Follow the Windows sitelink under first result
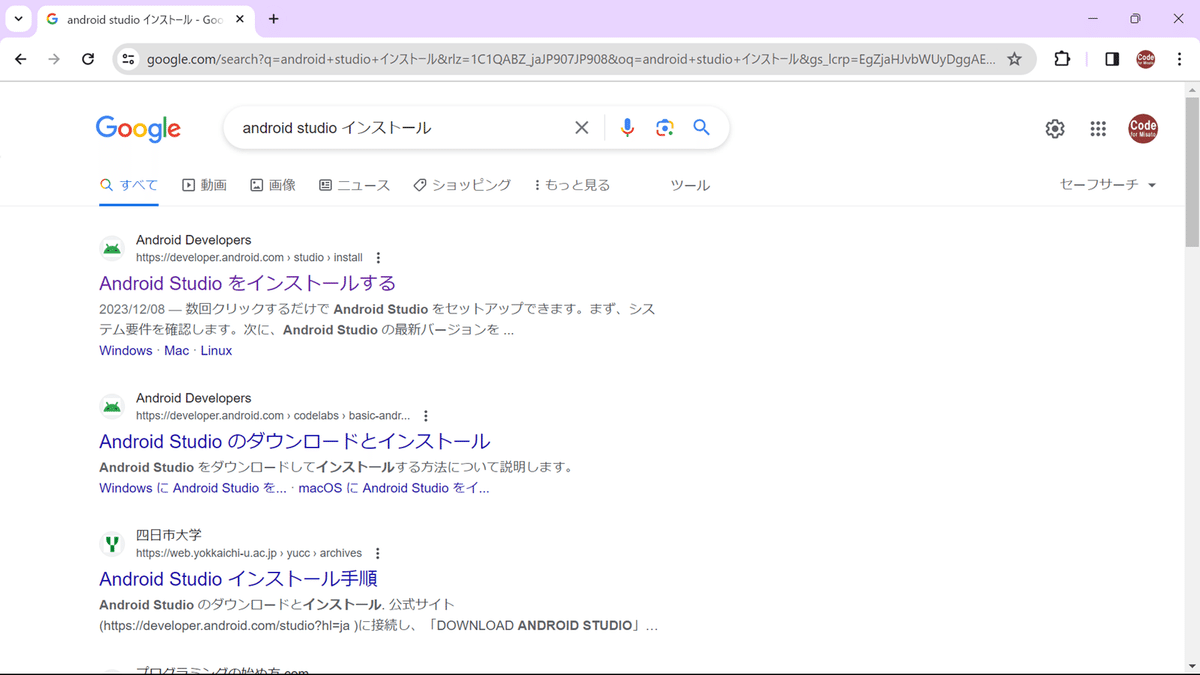1200x675 pixels. pyautogui.click(x=126, y=351)
